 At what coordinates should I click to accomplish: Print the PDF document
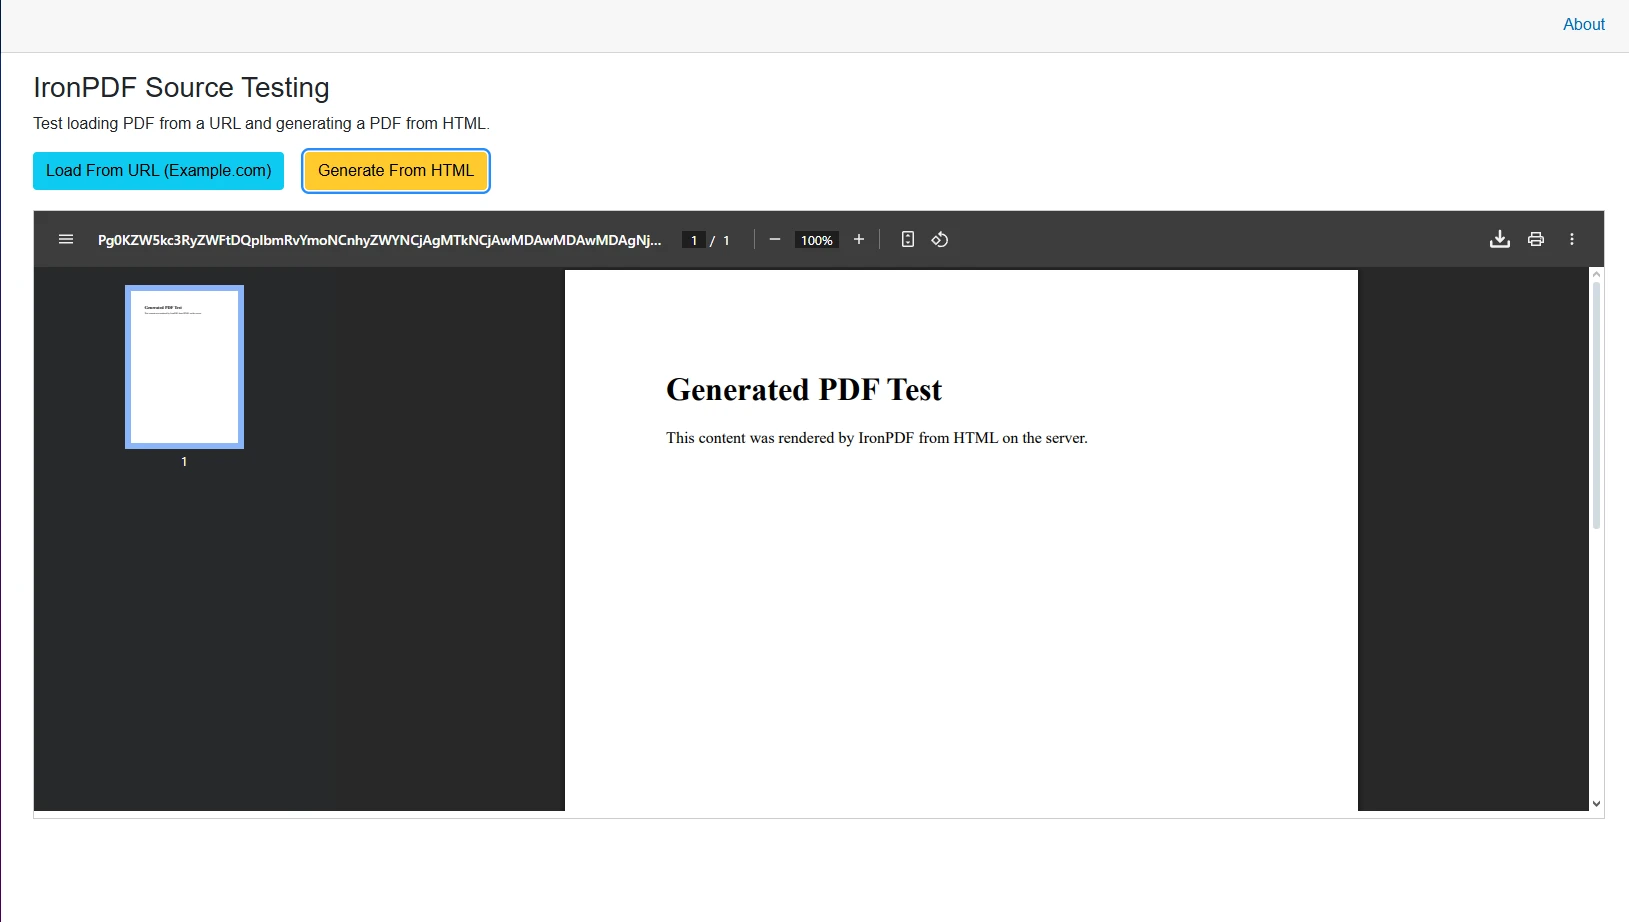1535,239
